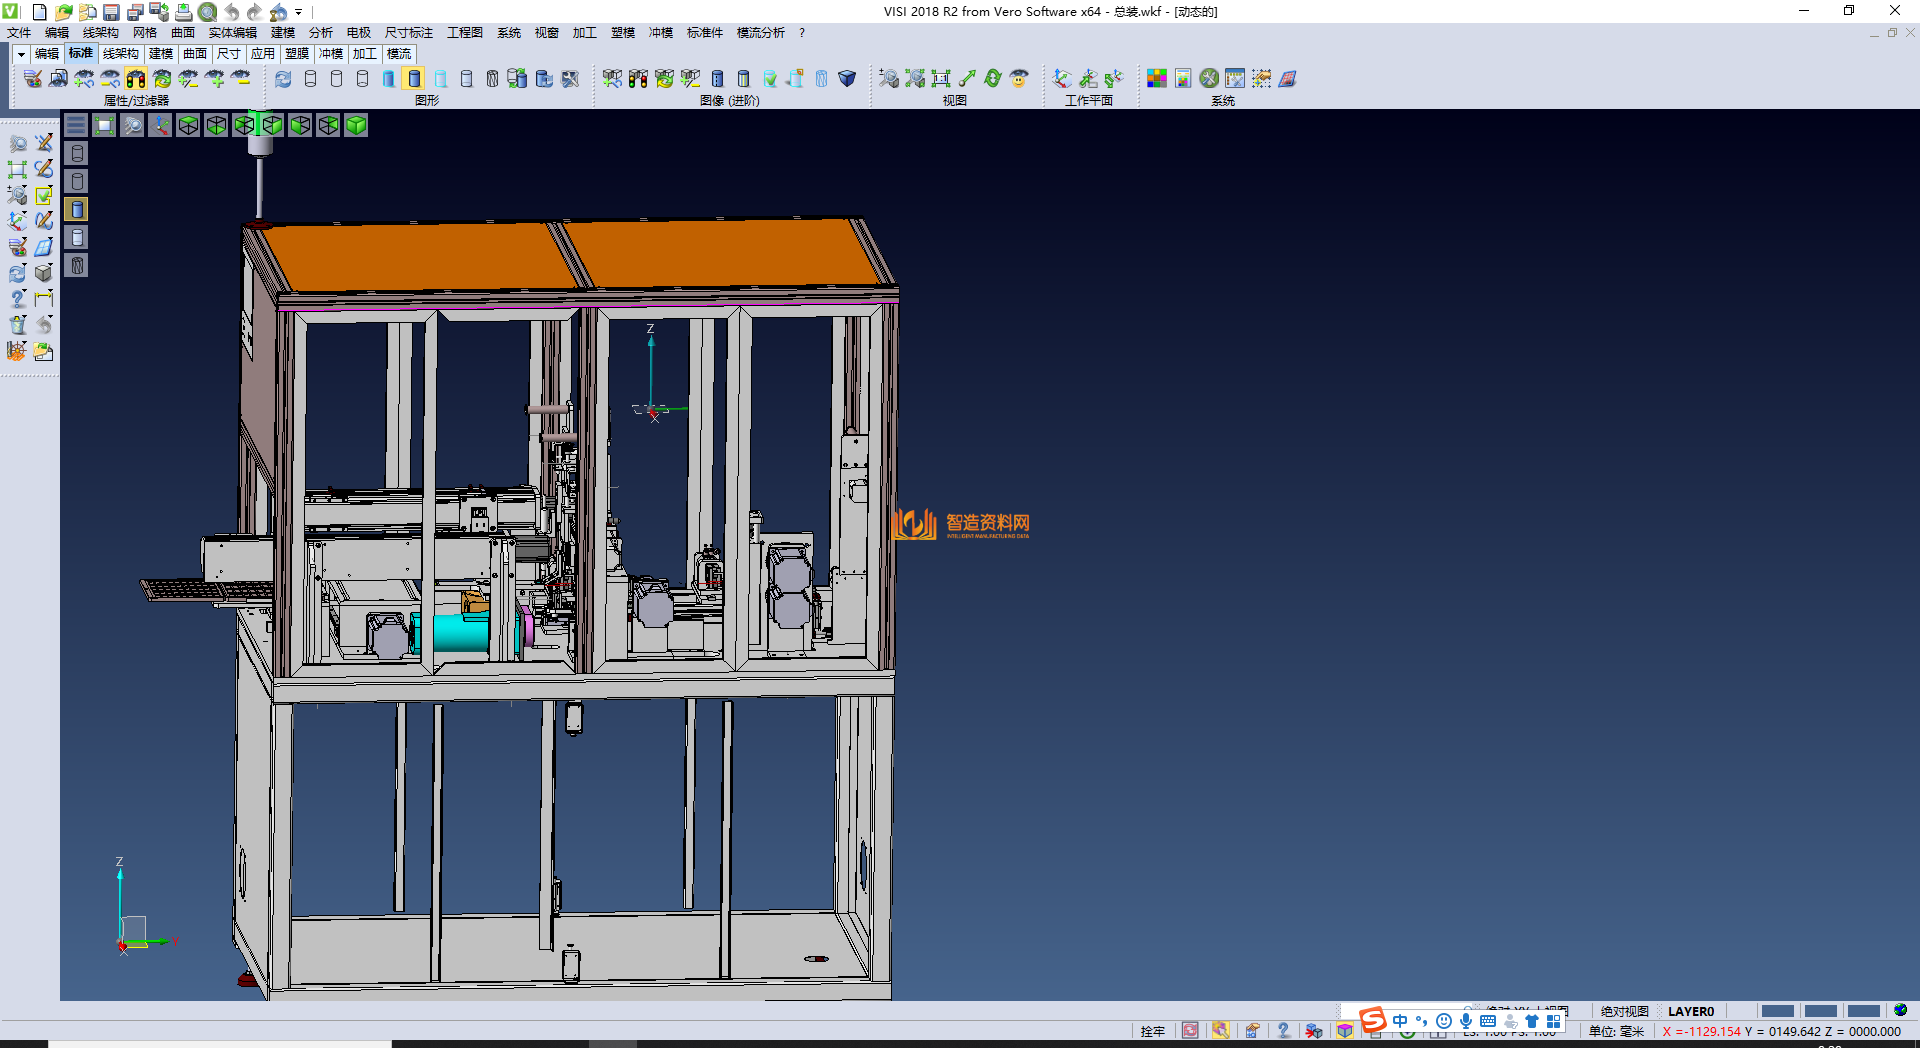The image size is (1920, 1048).
Task: Switch to the 线架构 toolbar tab
Action: pos(121,54)
